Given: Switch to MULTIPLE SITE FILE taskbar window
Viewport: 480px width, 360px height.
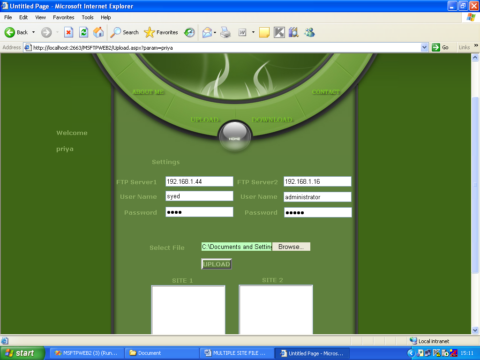Looking at the screenshot, I should click(237, 353).
